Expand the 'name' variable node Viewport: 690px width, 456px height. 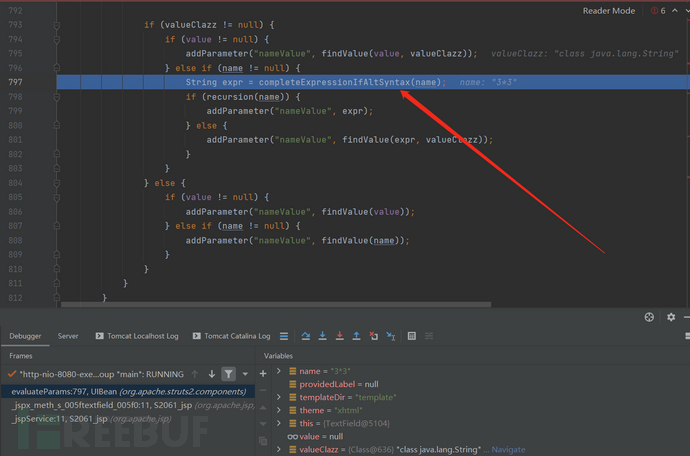279,370
